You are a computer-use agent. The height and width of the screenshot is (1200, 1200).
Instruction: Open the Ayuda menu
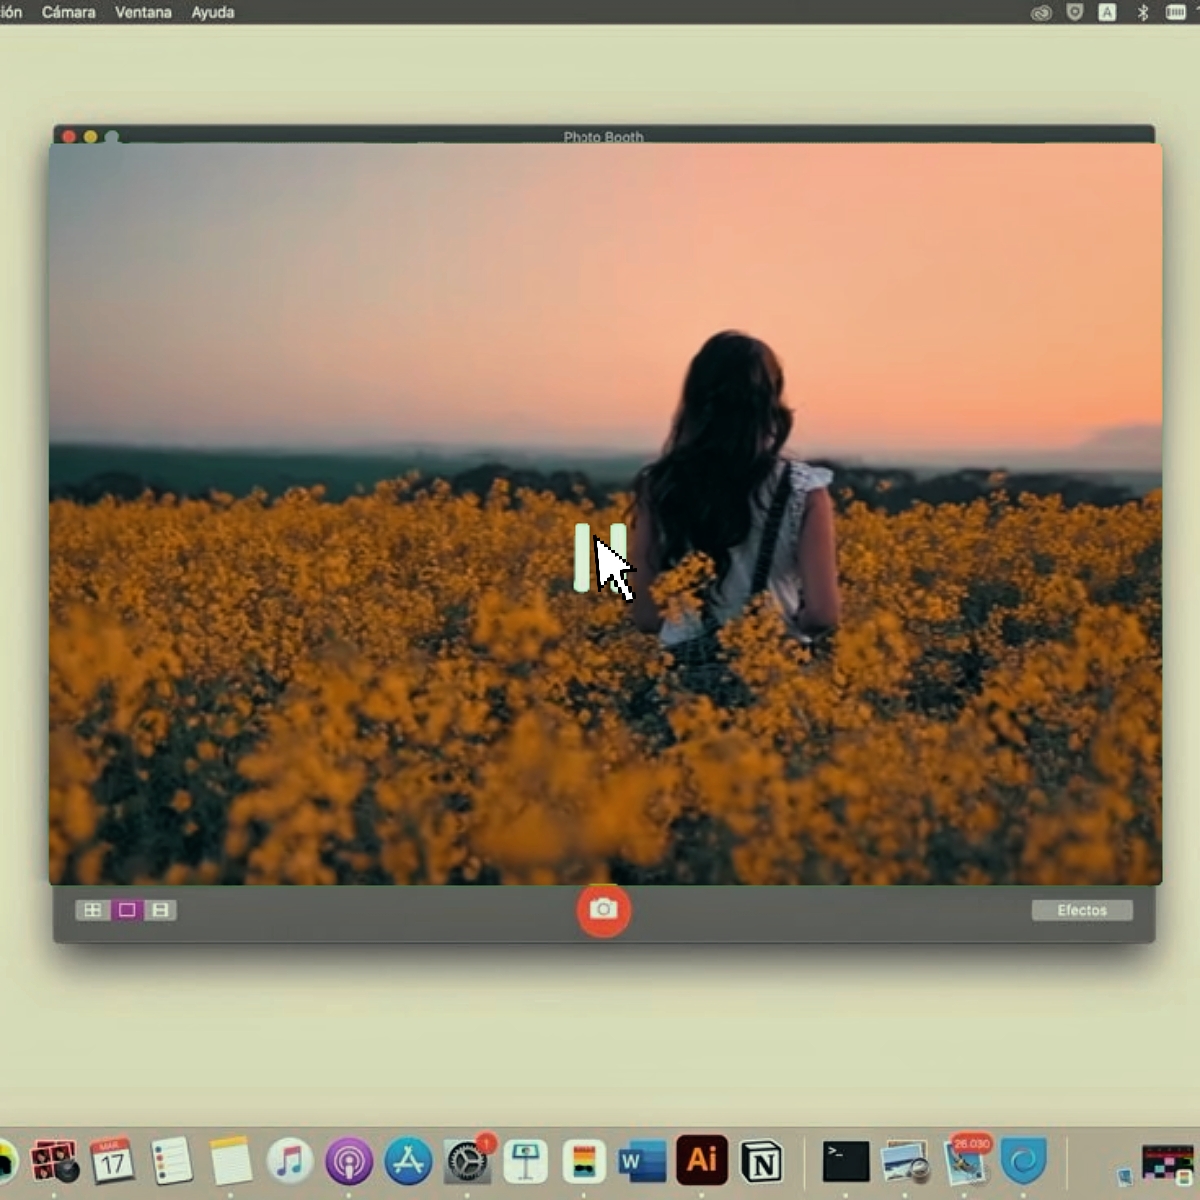click(213, 12)
